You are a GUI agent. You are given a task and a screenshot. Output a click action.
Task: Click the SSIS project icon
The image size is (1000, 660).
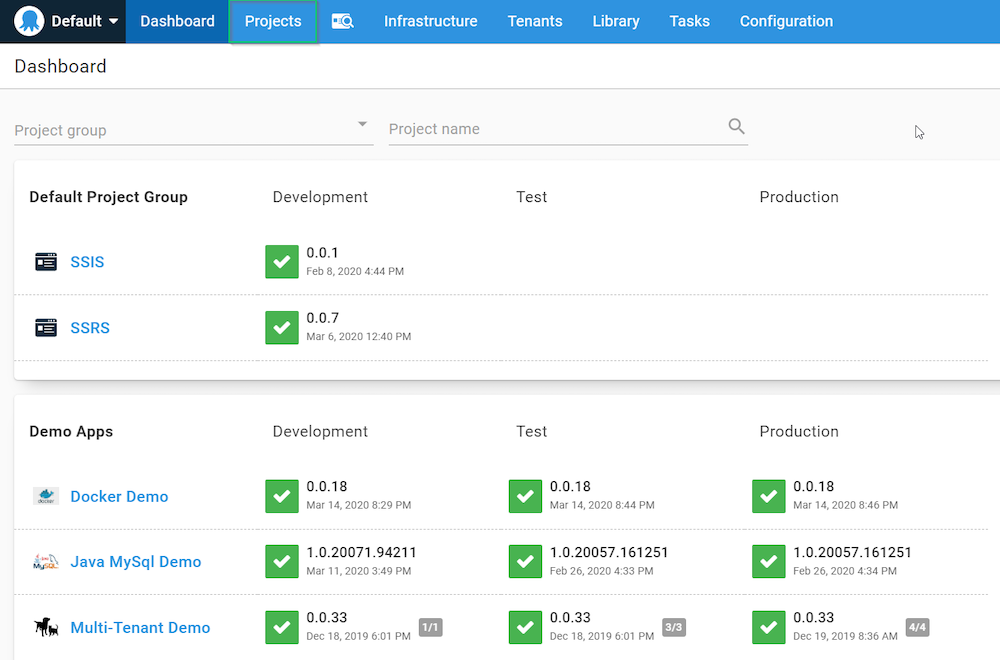coord(46,261)
